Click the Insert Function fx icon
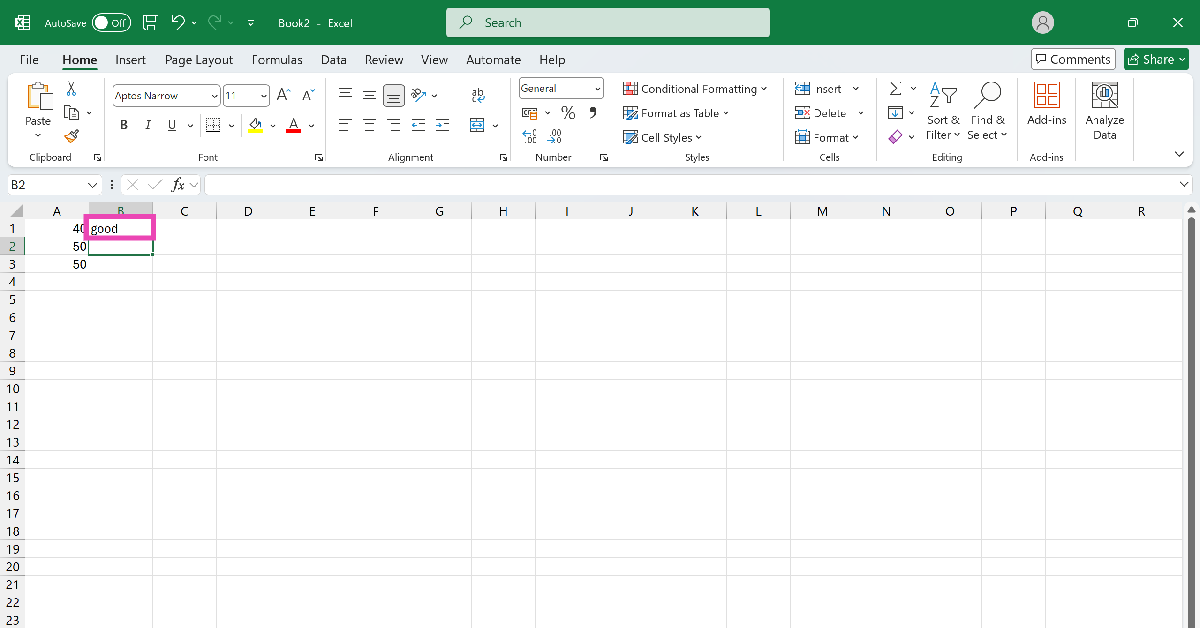Screen dimensions: 1200x628 pos(178,185)
